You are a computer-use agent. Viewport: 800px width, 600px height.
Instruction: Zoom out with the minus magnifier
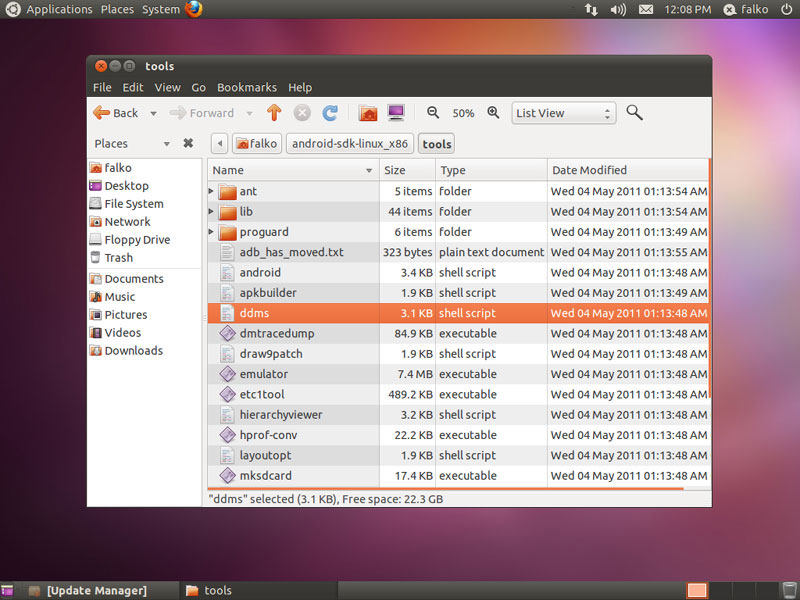pyautogui.click(x=433, y=113)
